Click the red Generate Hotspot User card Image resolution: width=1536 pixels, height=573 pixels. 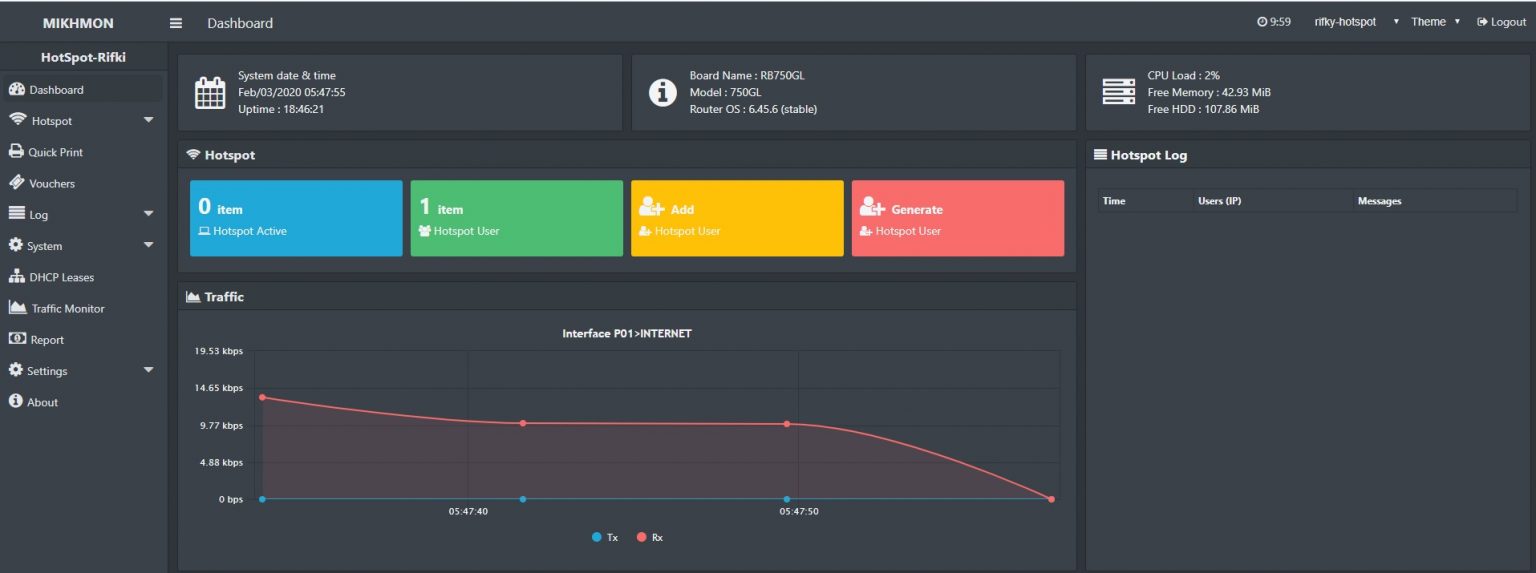click(x=958, y=218)
